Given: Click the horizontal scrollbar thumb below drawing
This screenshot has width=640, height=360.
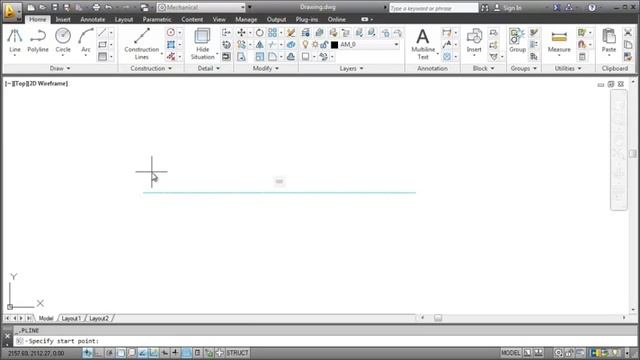Looking at the screenshot, I should click(438, 318).
